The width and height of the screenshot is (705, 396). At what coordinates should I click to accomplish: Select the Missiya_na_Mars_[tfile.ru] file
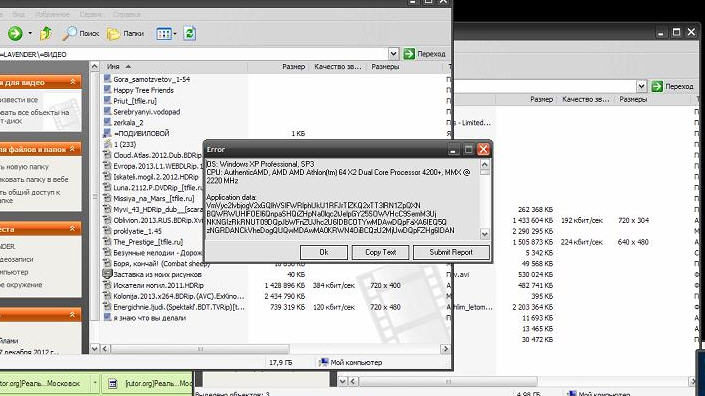pyautogui.click(x=149, y=198)
